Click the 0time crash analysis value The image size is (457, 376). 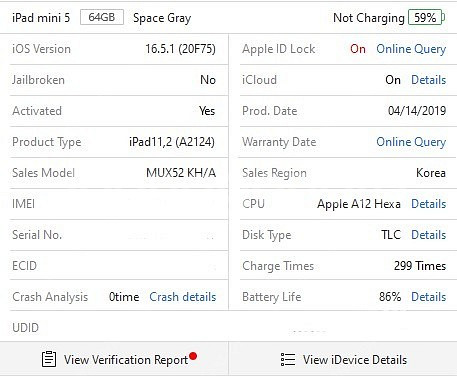tap(124, 297)
